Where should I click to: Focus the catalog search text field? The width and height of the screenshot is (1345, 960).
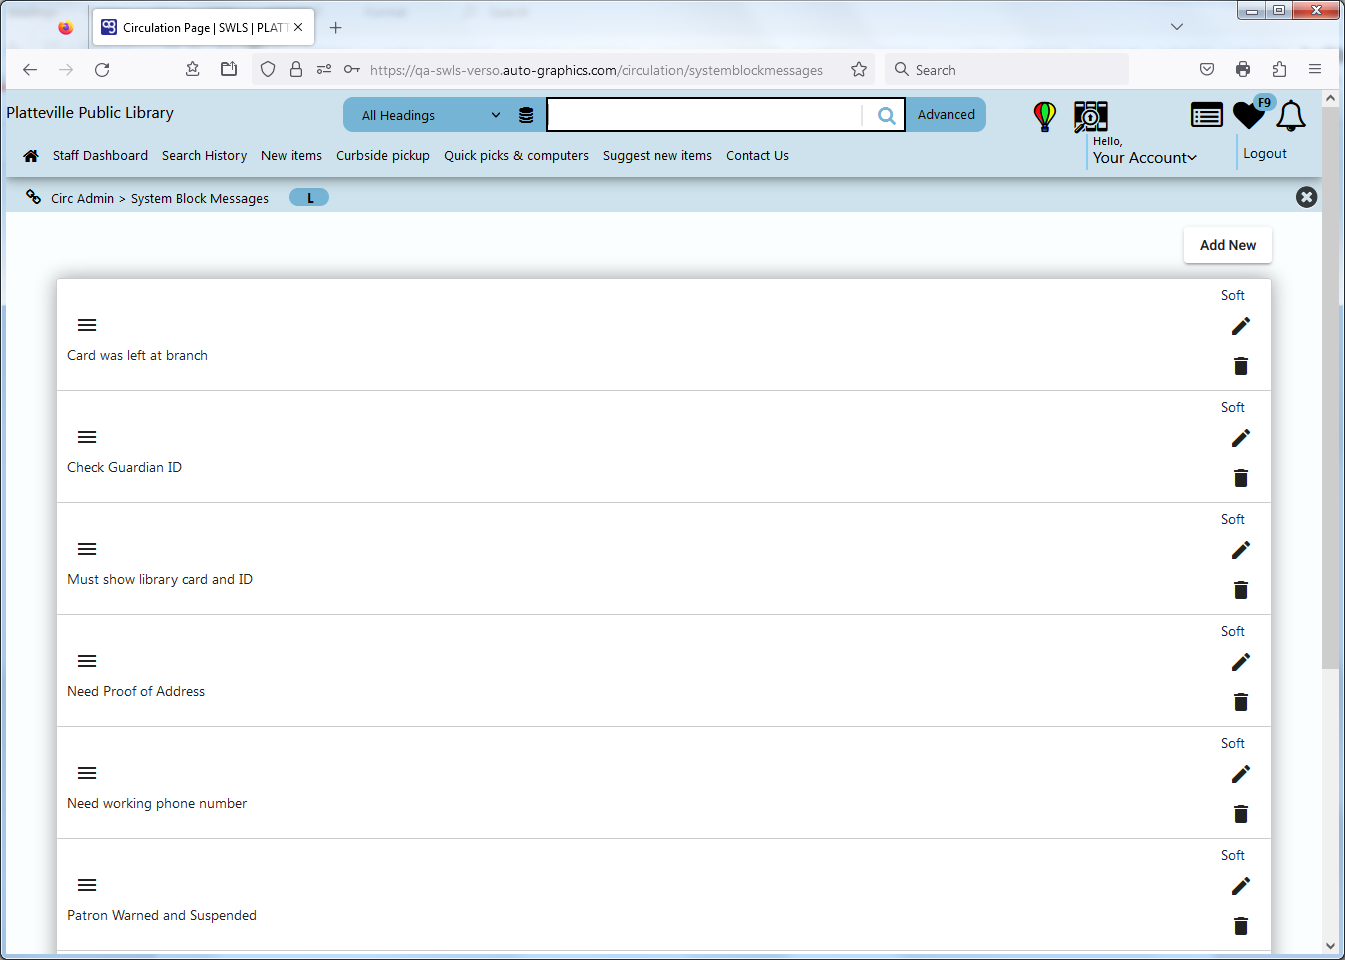(x=705, y=115)
